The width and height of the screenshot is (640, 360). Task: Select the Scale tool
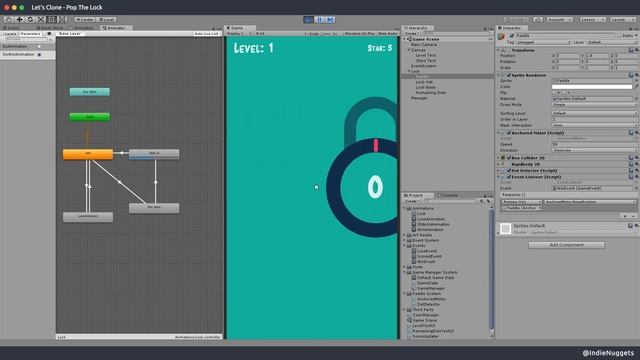coord(41,19)
